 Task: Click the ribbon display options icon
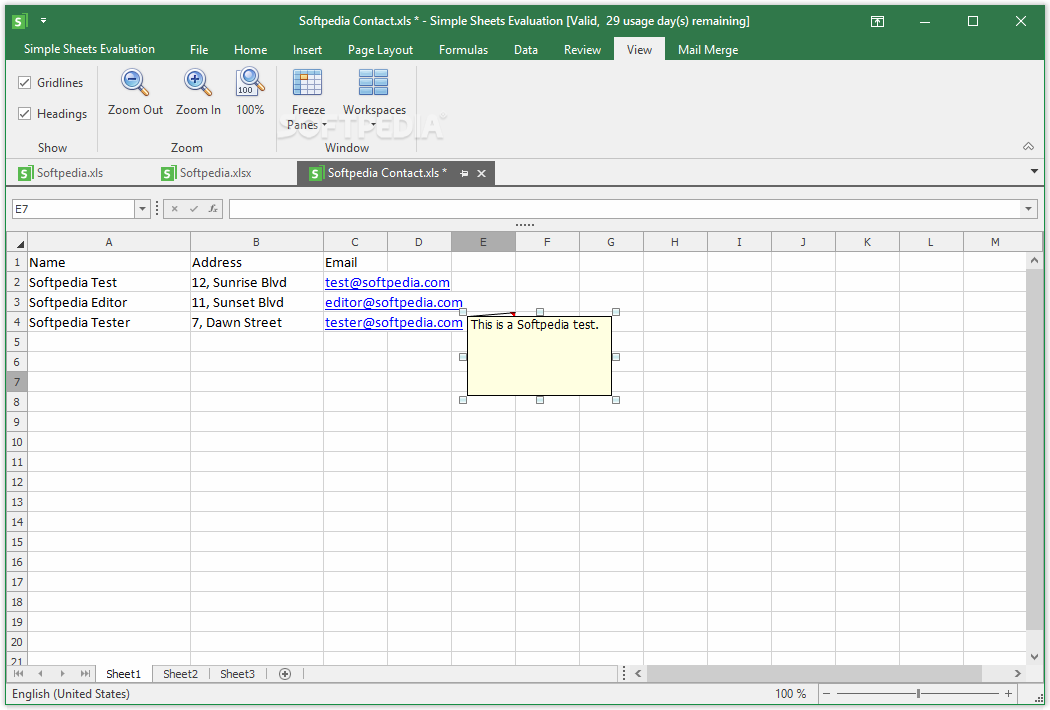877,21
